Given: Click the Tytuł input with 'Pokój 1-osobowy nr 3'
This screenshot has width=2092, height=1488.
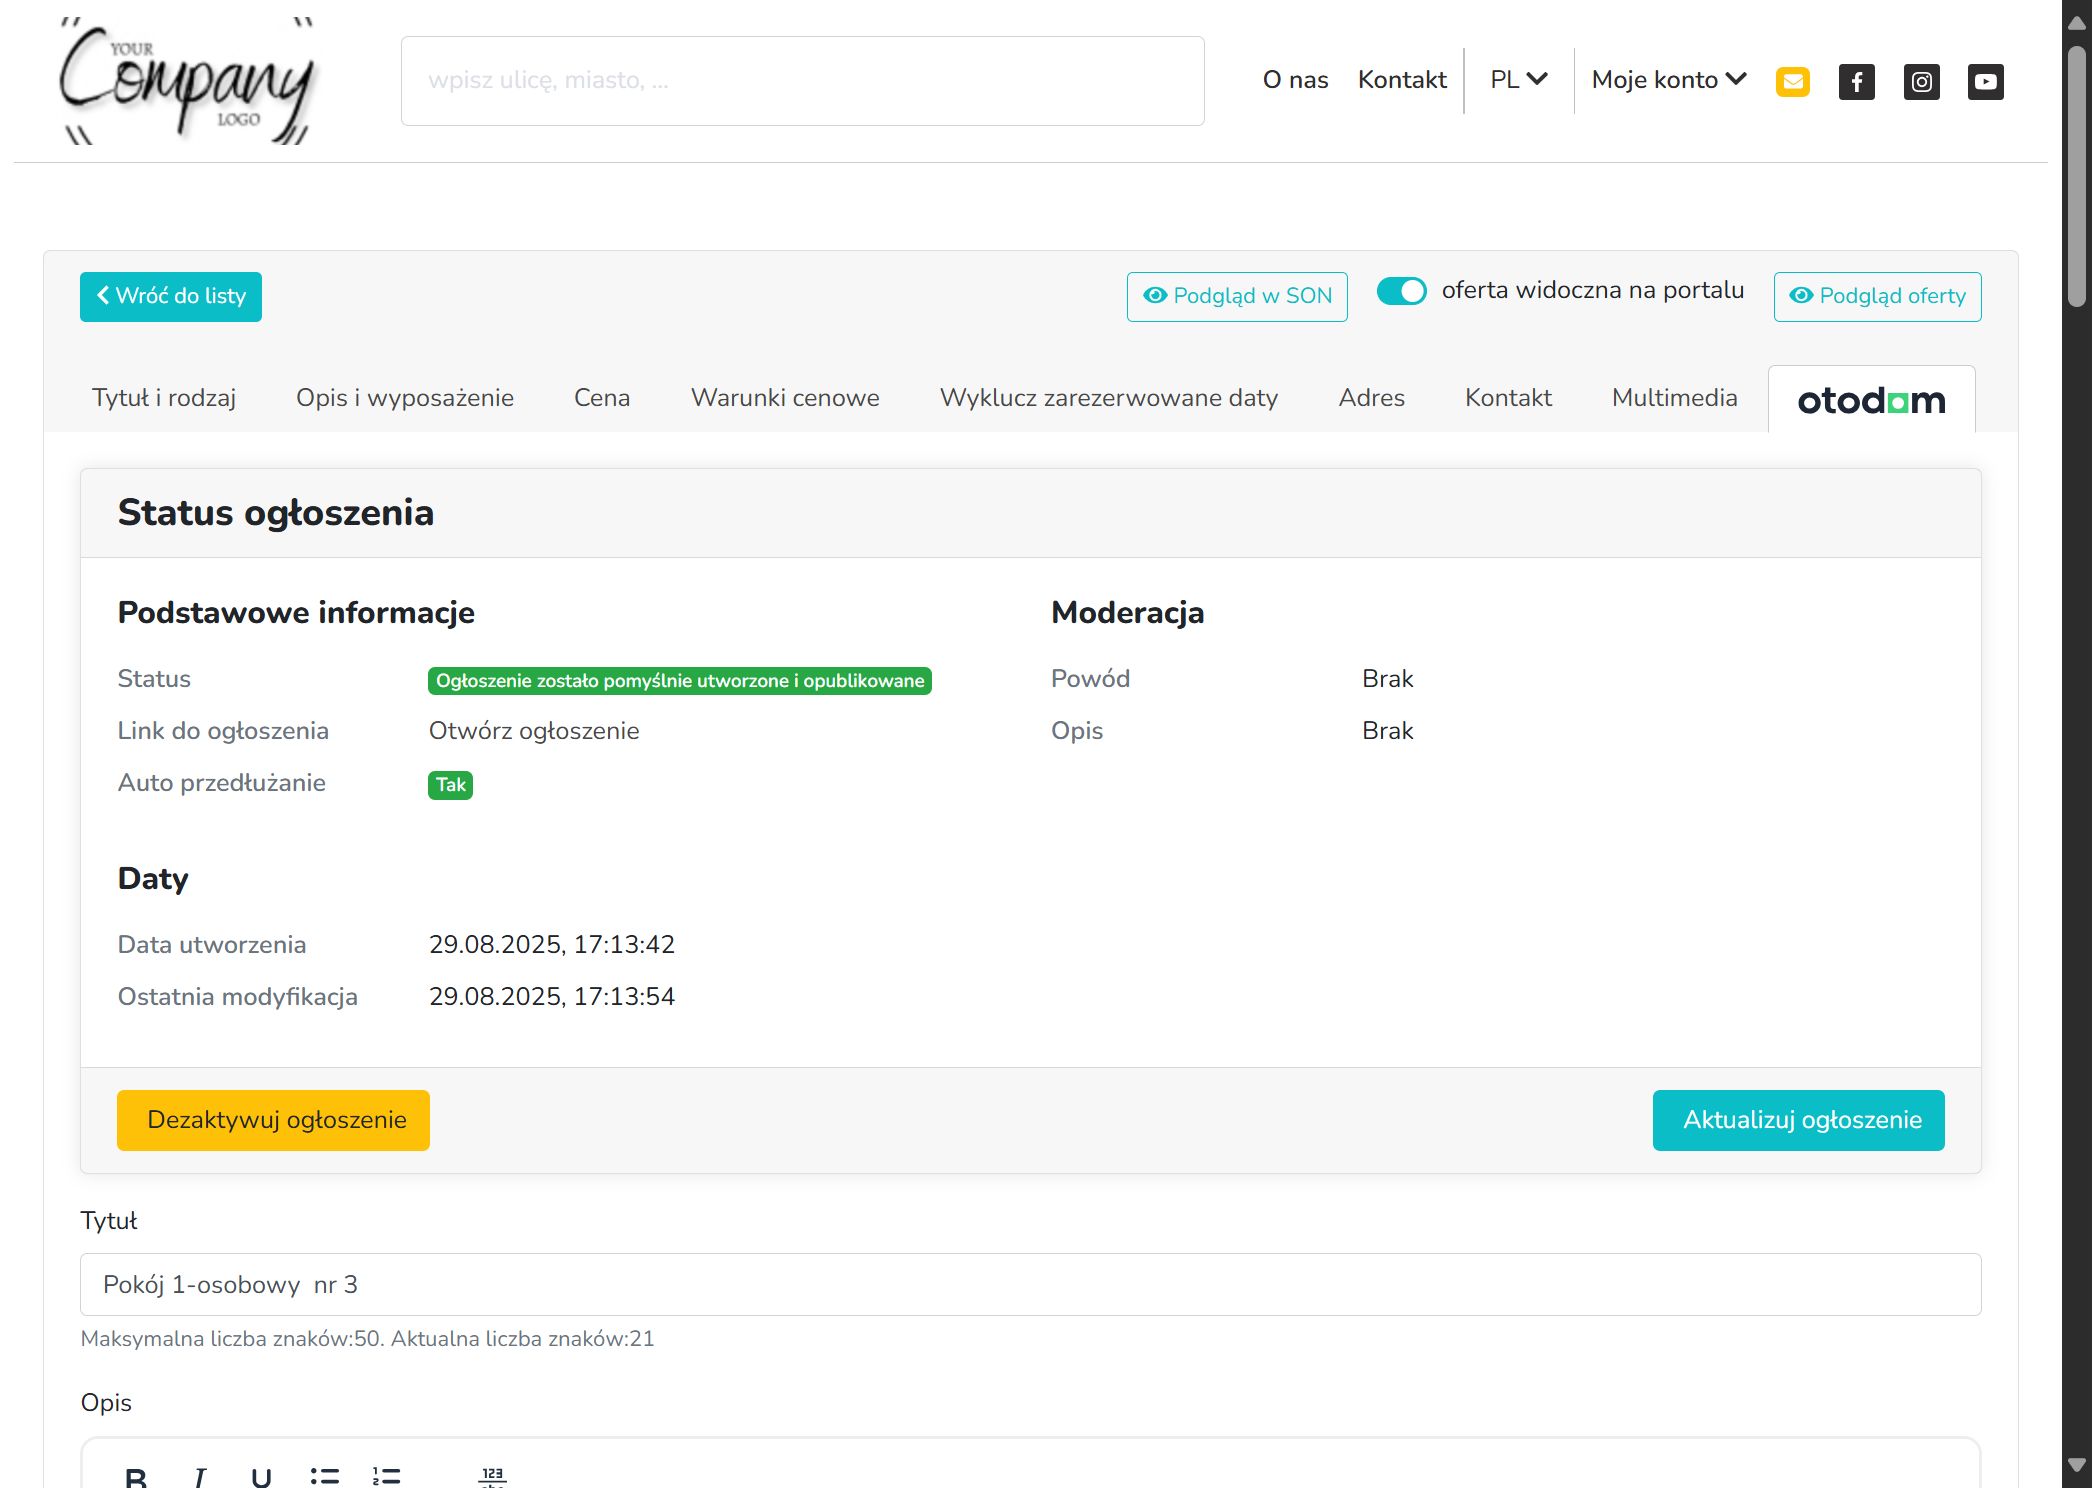Looking at the screenshot, I should pos(1031,1285).
